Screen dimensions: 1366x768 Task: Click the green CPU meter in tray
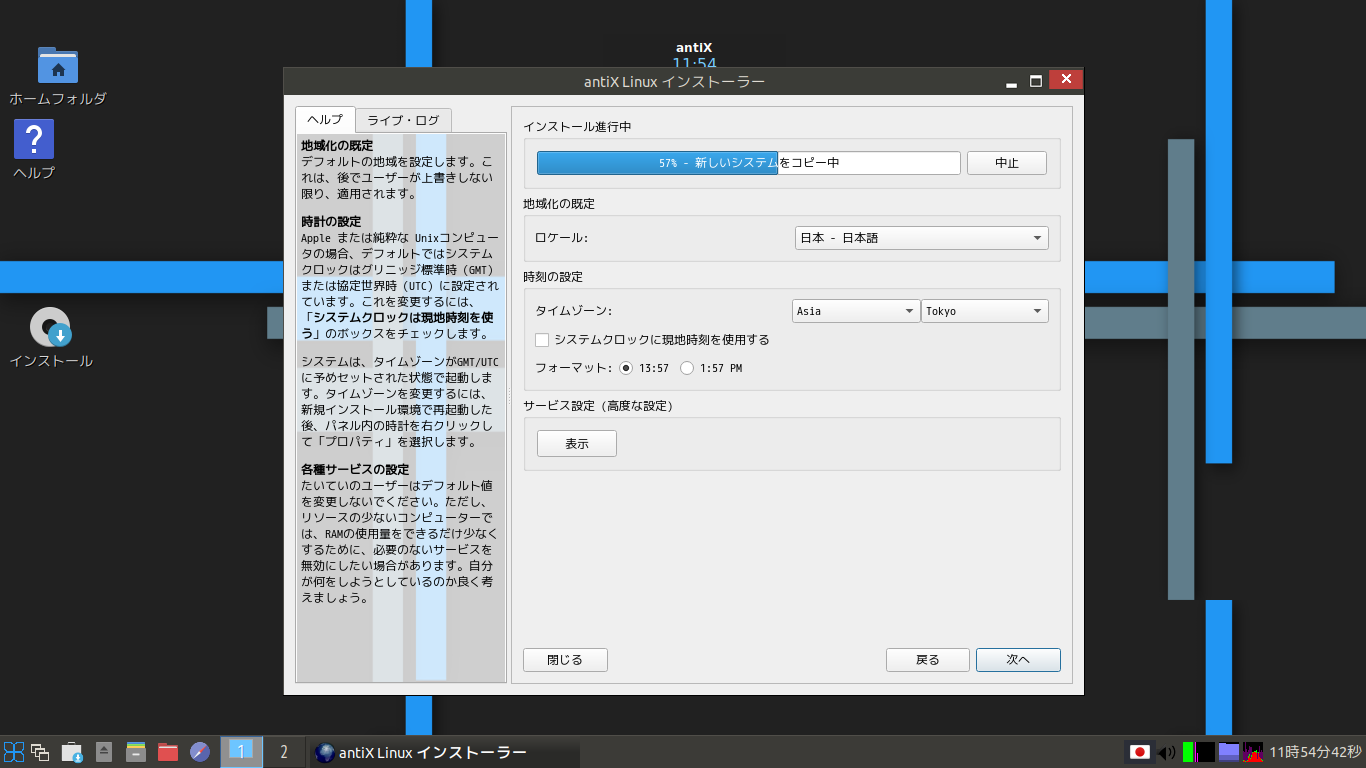pyautogui.click(x=1188, y=752)
